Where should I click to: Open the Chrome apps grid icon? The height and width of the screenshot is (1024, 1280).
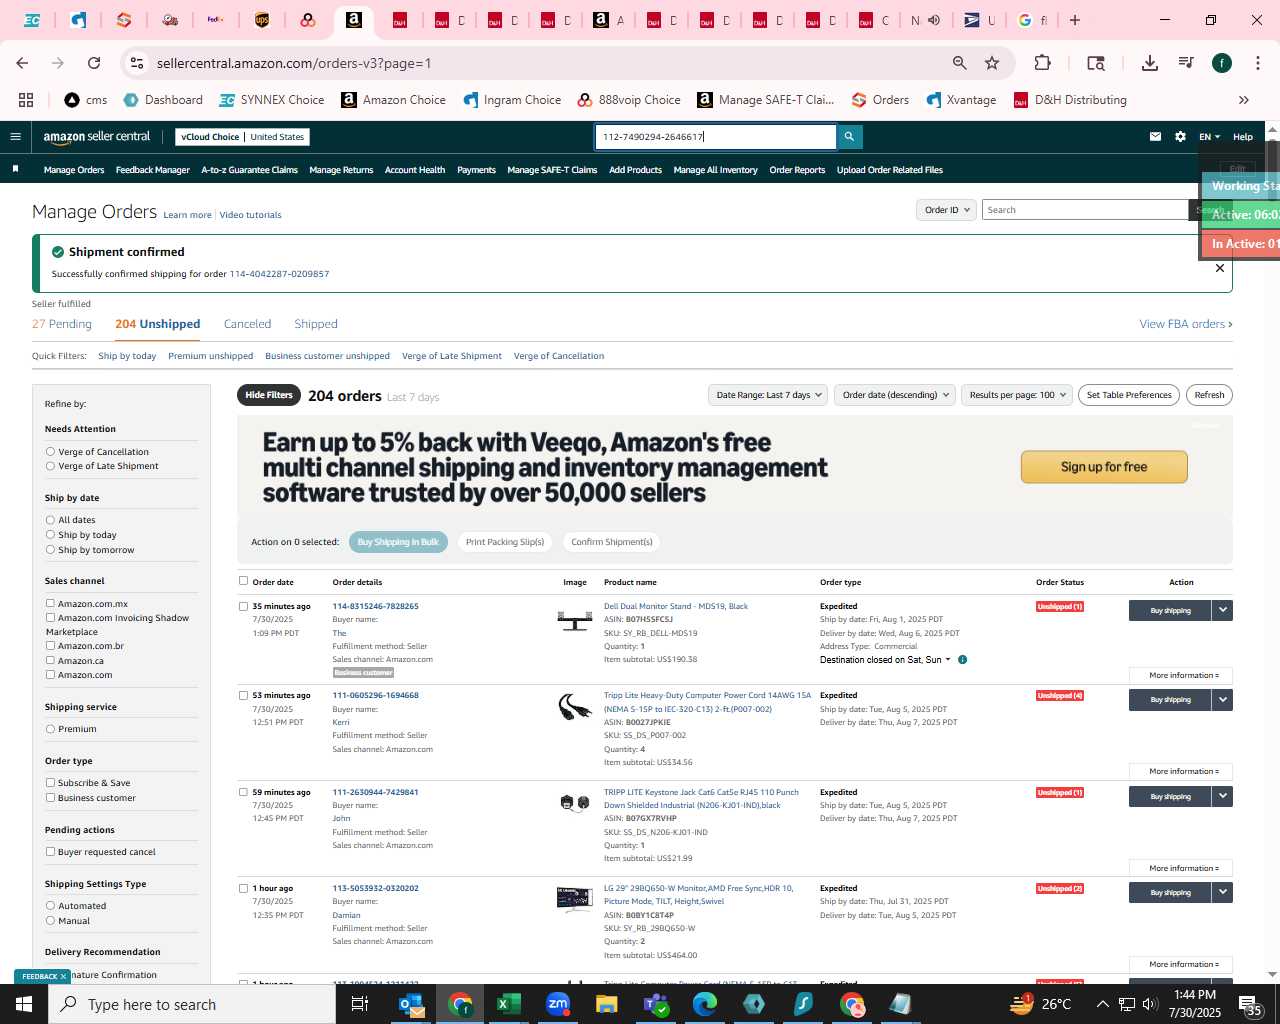[26, 100]
